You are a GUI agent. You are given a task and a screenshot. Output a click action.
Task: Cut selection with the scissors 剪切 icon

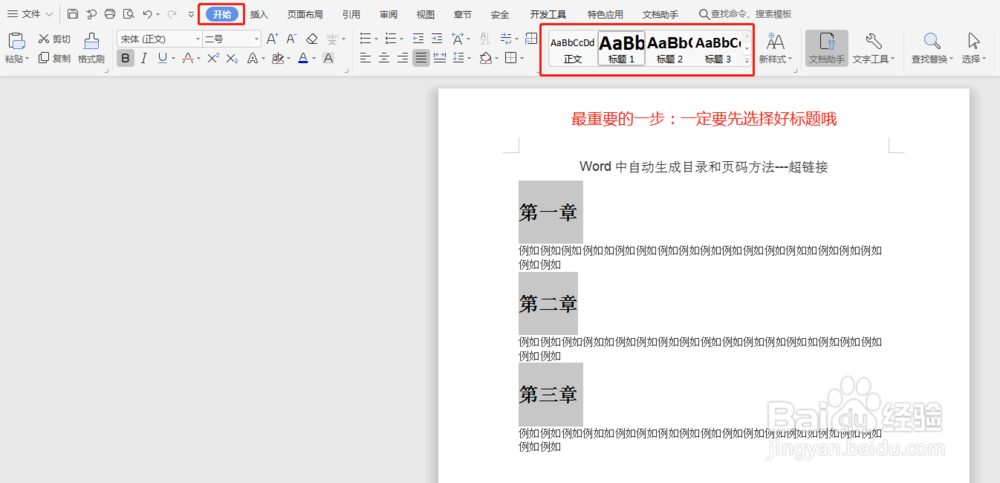pos(54,39)
